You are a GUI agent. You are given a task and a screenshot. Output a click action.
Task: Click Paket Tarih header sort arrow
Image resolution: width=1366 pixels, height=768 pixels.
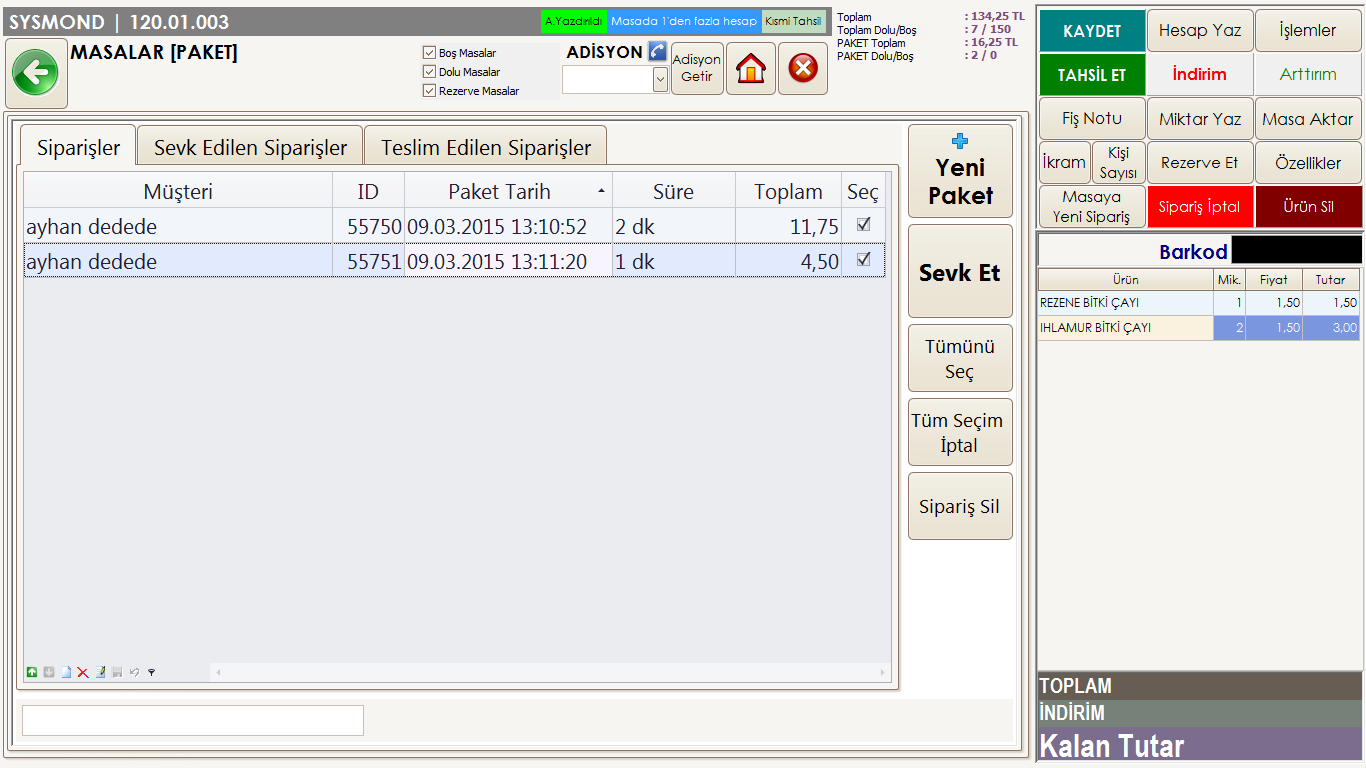coord(601,191)
